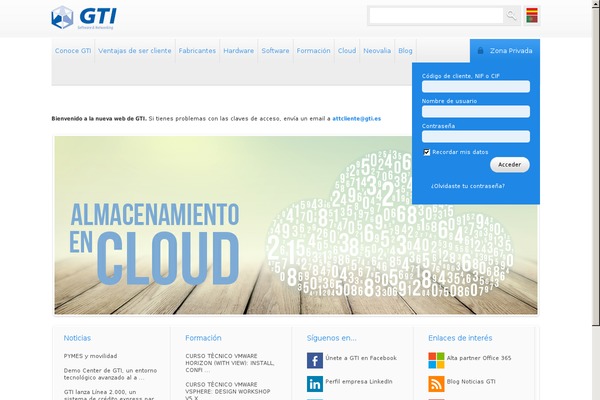Click the Office 365 colored squares icon

(x=436, y=360)
